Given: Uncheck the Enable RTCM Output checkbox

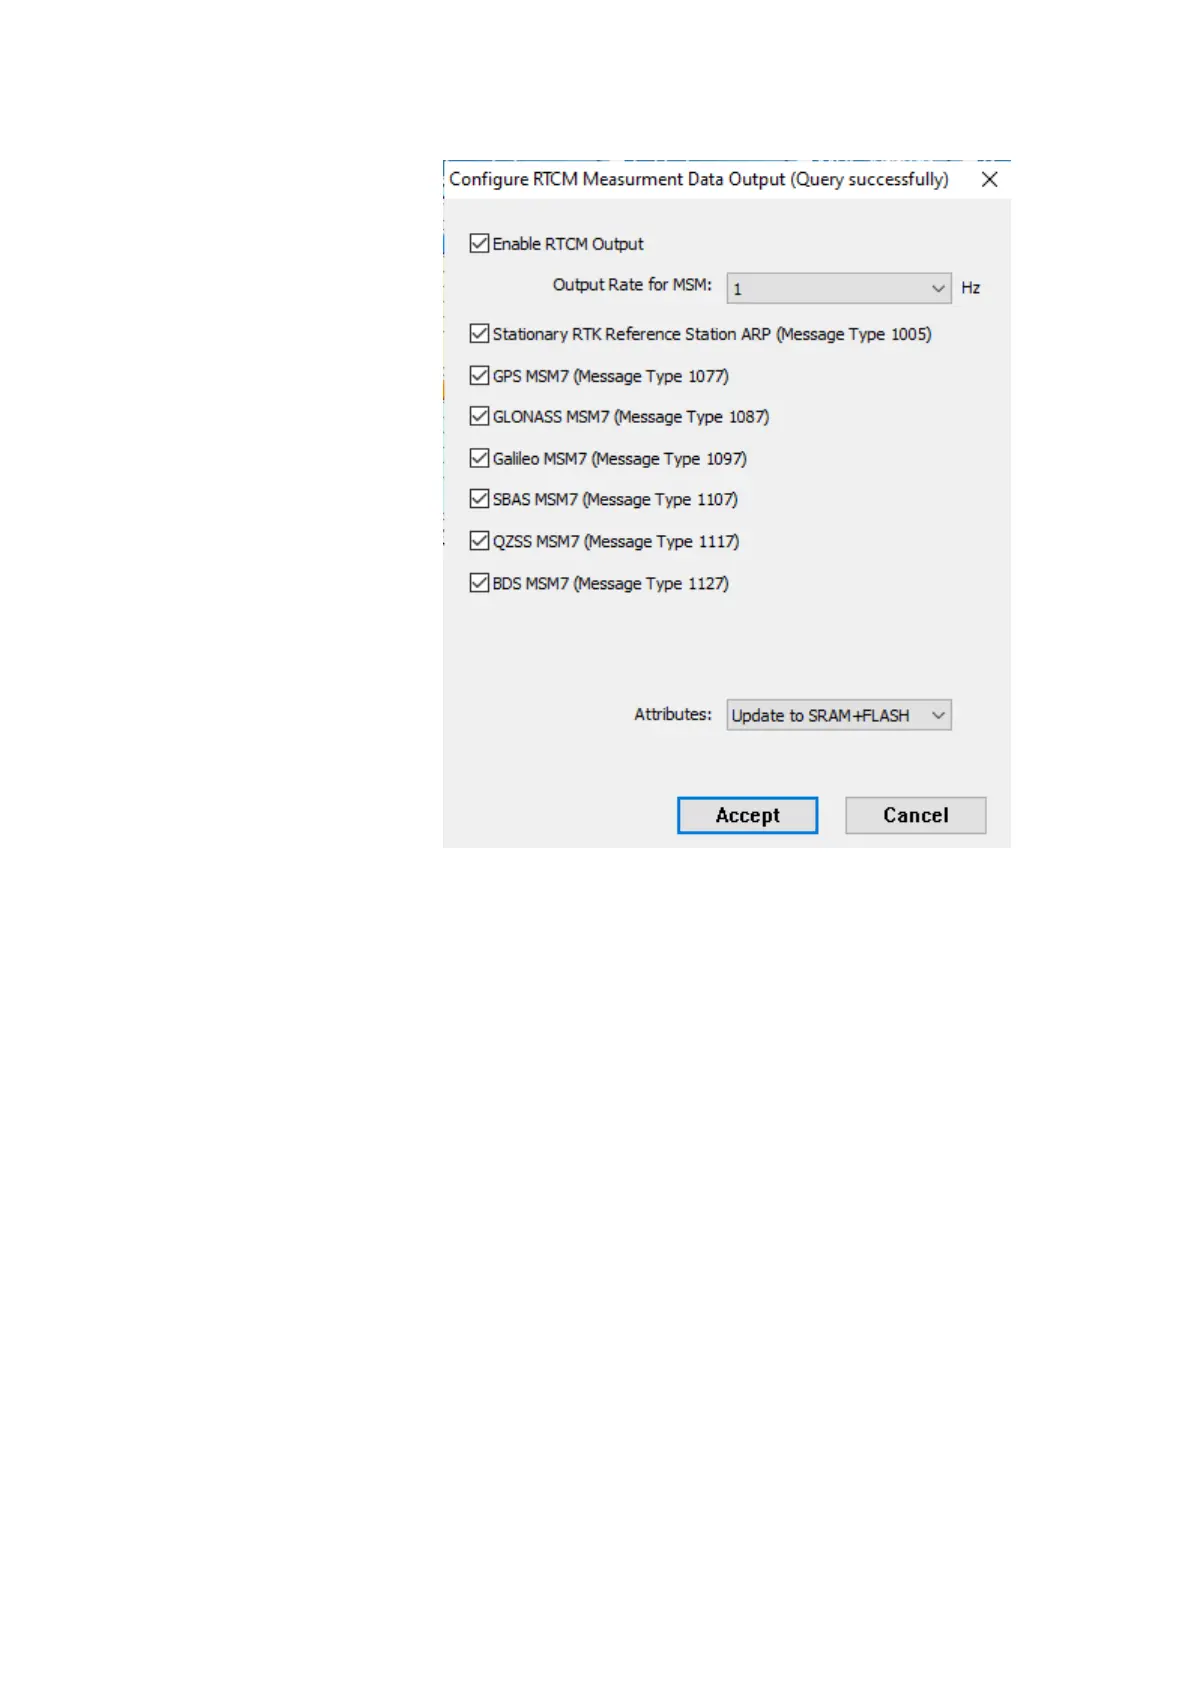Looking at the screenshot, I should coord(479,243).
